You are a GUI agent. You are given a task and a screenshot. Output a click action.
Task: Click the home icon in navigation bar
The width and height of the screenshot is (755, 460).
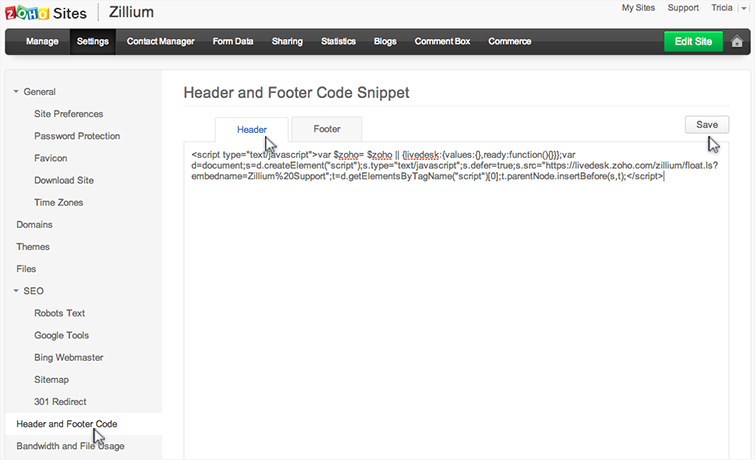tap(737, 41)
